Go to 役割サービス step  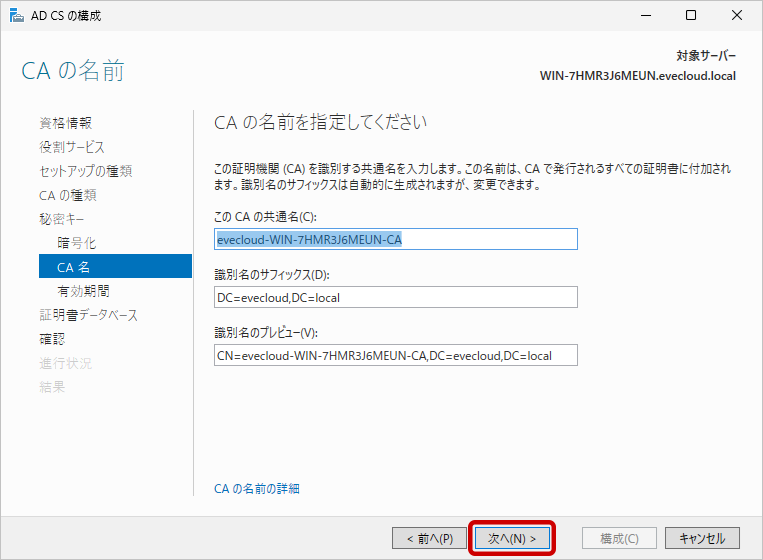tap(71, 147)
